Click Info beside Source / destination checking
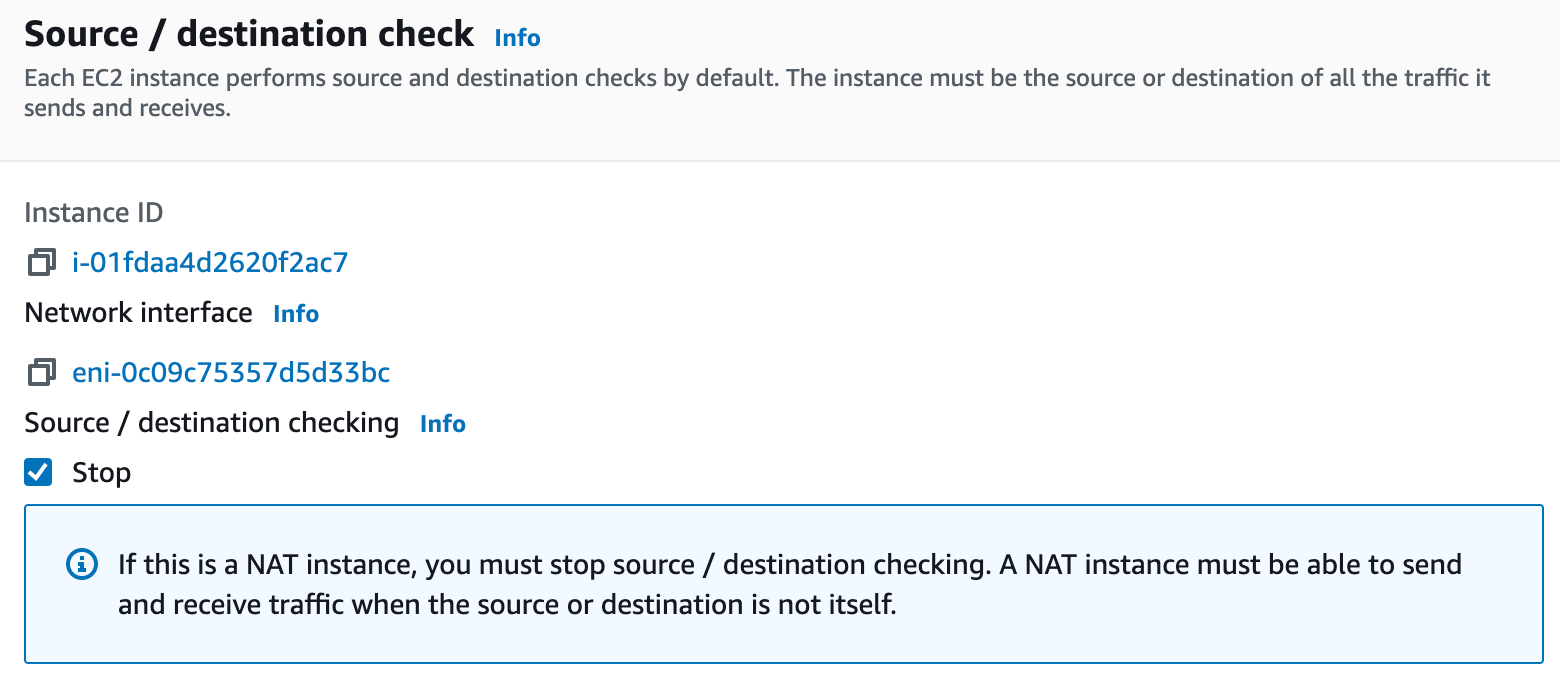The width and height of the screenshot is (1560, 676). point(442,423)
